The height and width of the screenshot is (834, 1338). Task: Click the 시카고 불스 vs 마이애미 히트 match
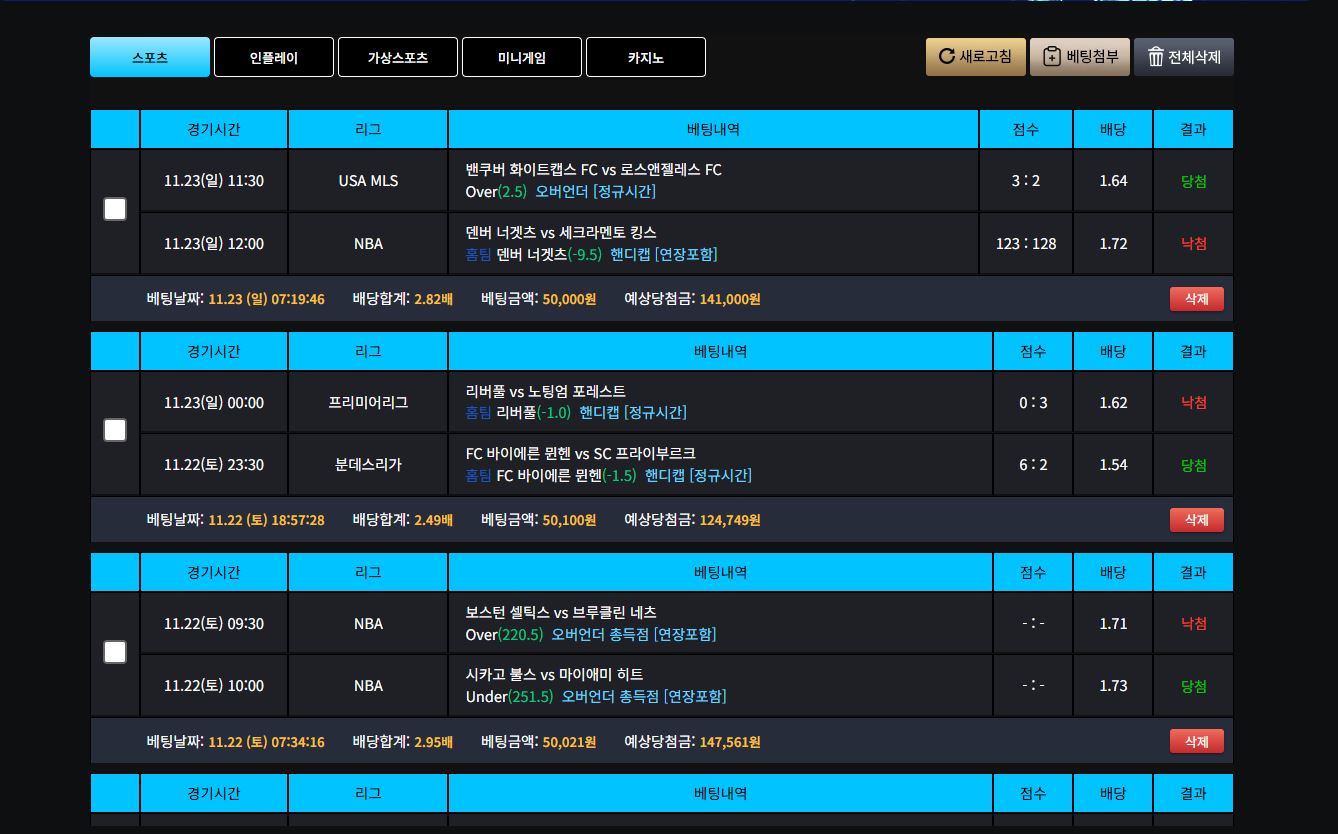click(x=554, y=675)
